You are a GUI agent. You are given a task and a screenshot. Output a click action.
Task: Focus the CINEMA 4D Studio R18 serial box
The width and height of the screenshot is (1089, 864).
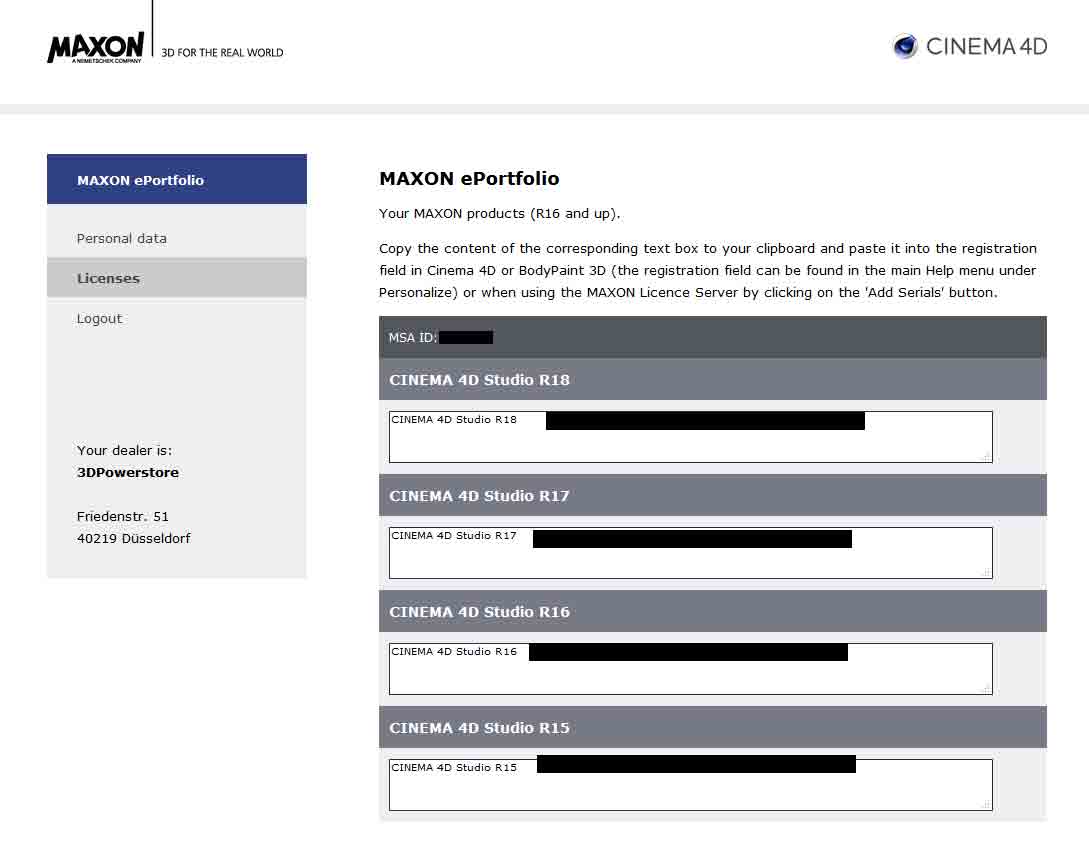690,445
